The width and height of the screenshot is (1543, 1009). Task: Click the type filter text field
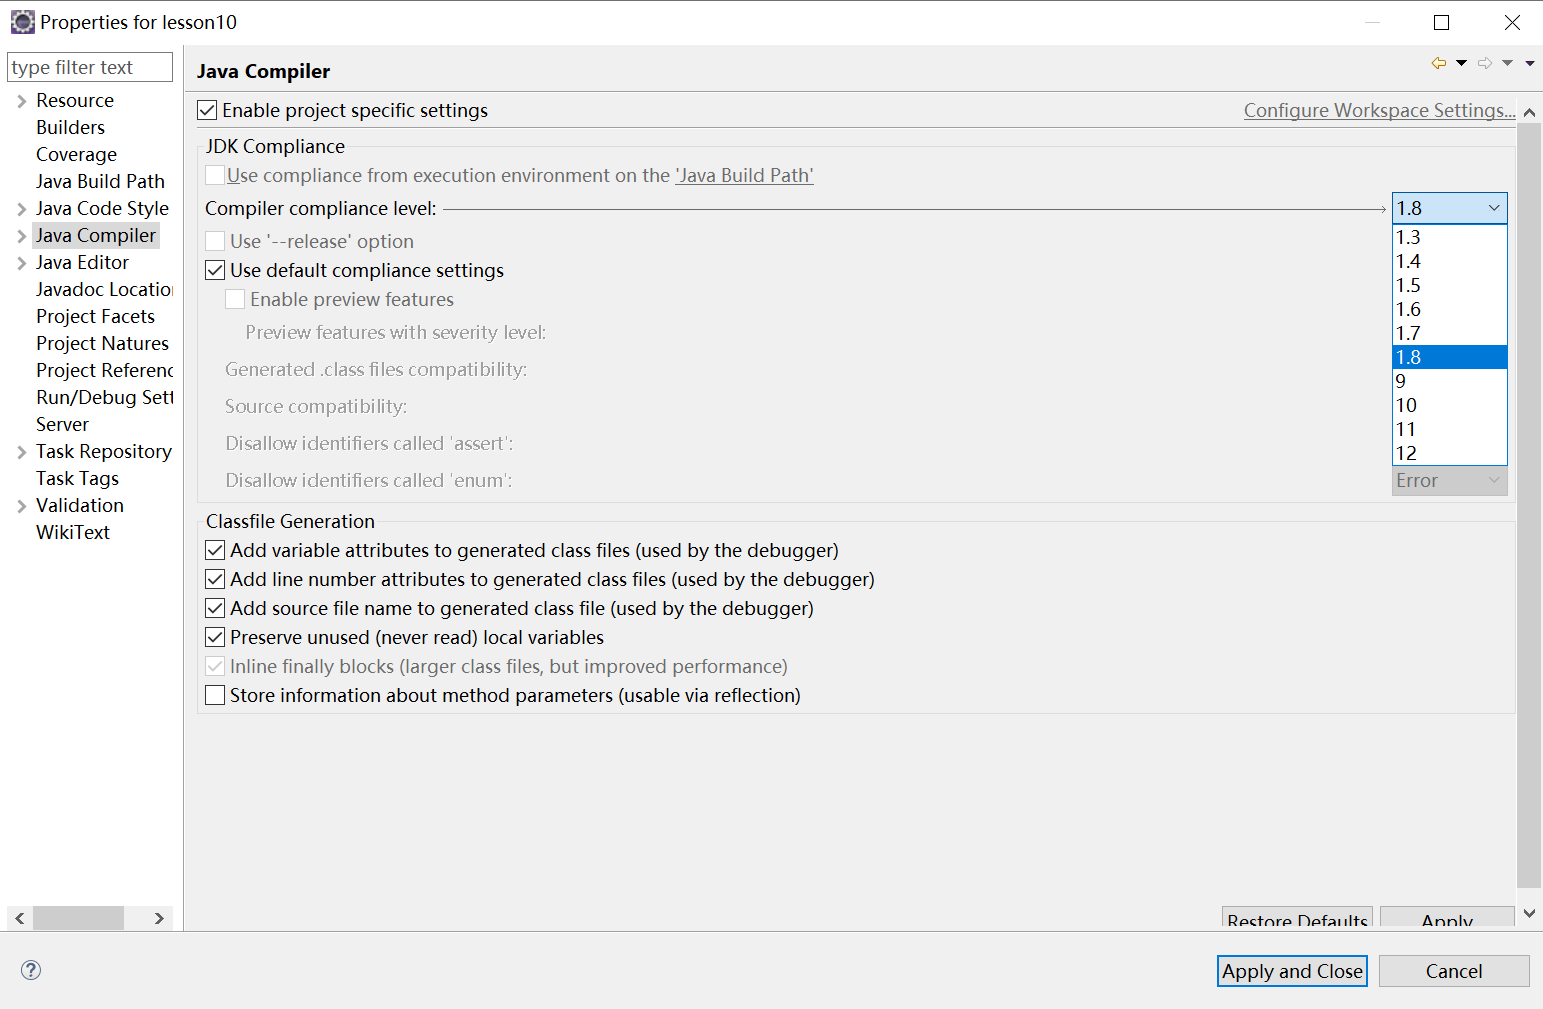[x=89, y=66]
